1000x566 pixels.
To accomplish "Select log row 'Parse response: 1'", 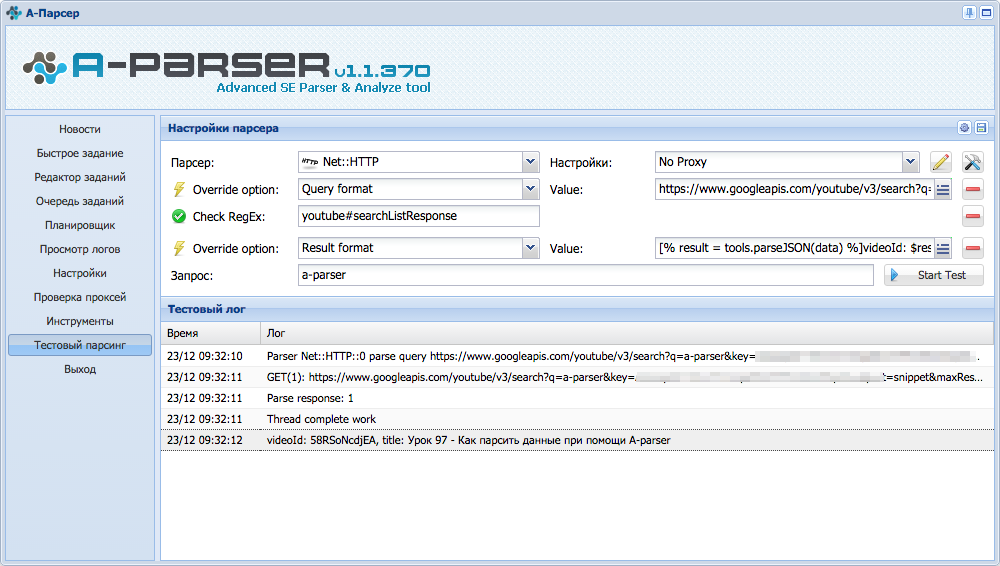I will (x=577, y=398).
